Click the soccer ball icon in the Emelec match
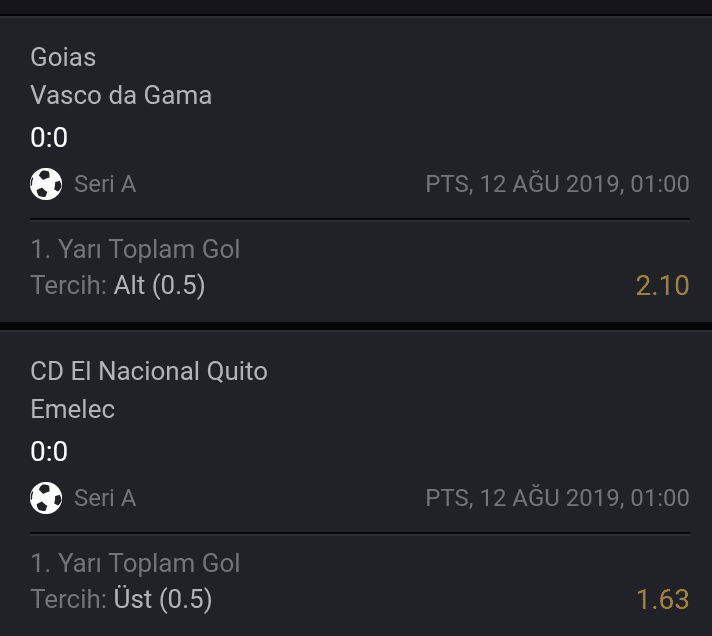Viewport: 712px width, 636px height. pyautogui.click(x=46, y=498)
